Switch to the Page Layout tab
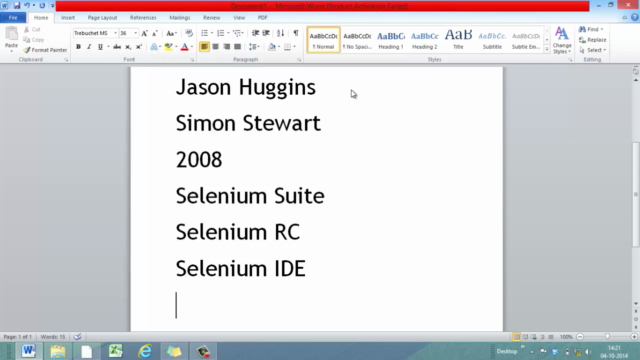The image size is (640, 360). 102,18
